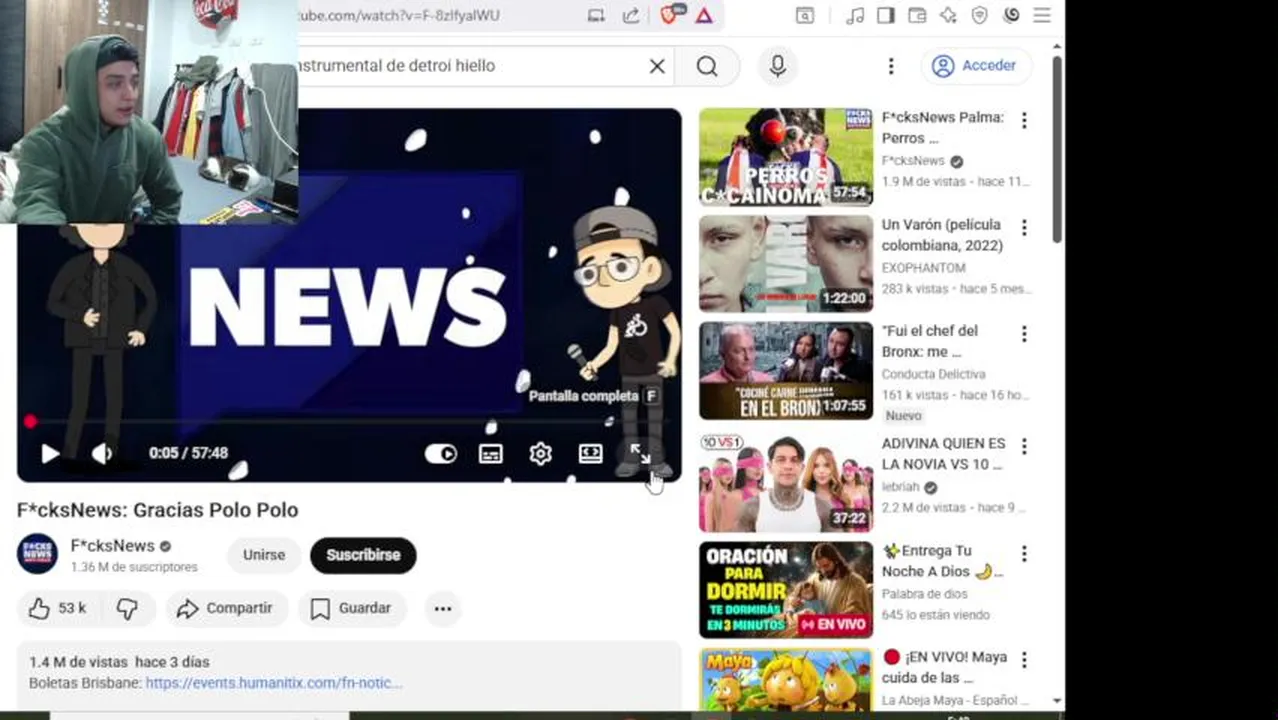The width and height of the screenshot is (1278, 720).
Task: Click the share page icon in the address bar
Action: (630, 15)
